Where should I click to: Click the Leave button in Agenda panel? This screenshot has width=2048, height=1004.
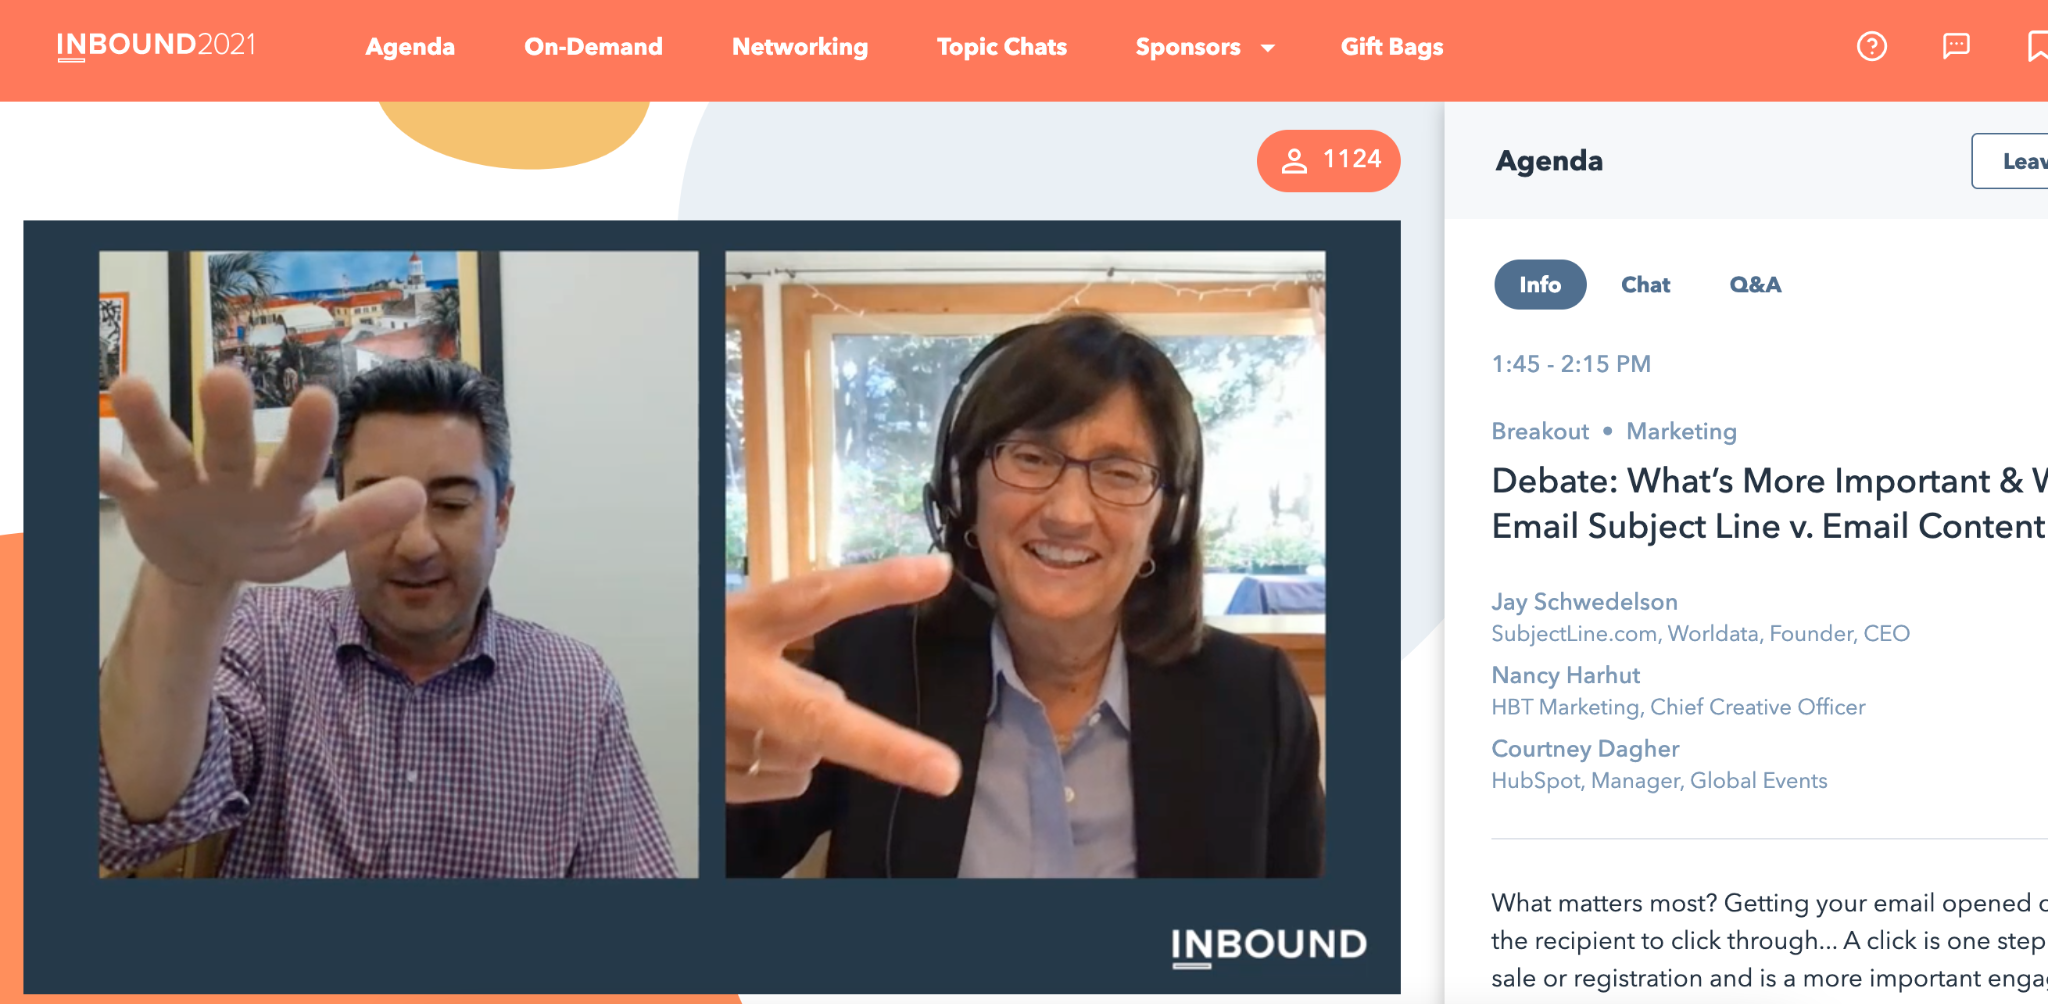(2010, 161)
